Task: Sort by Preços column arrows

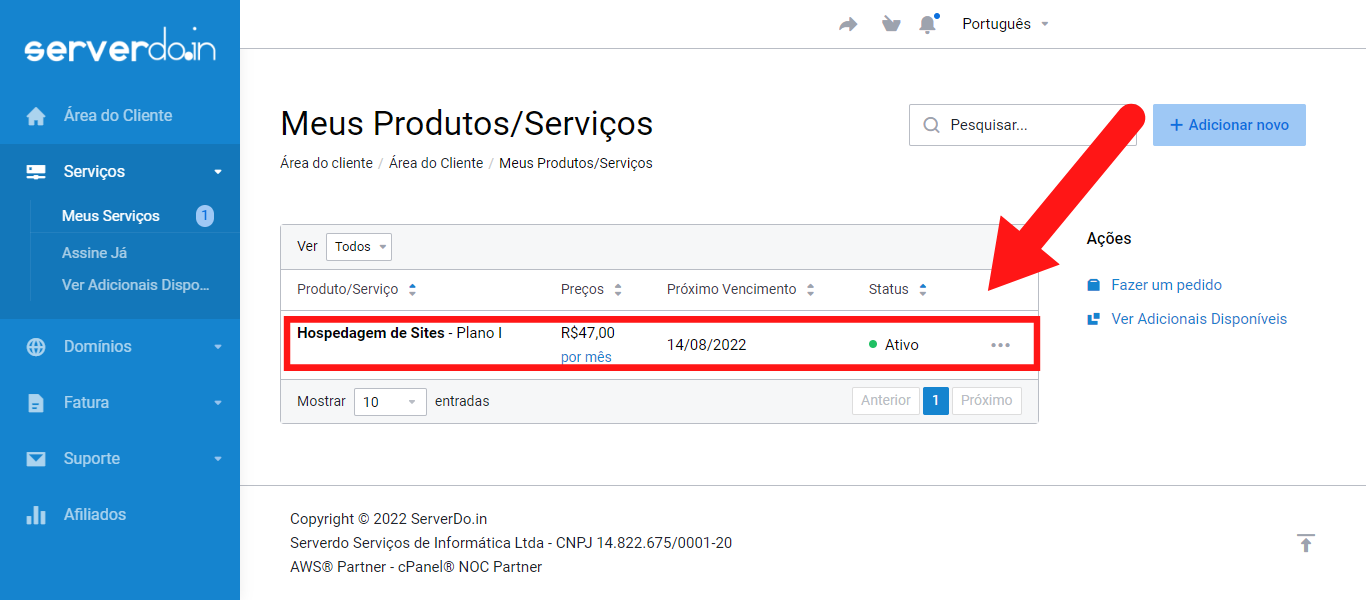Action: (618, 290)
